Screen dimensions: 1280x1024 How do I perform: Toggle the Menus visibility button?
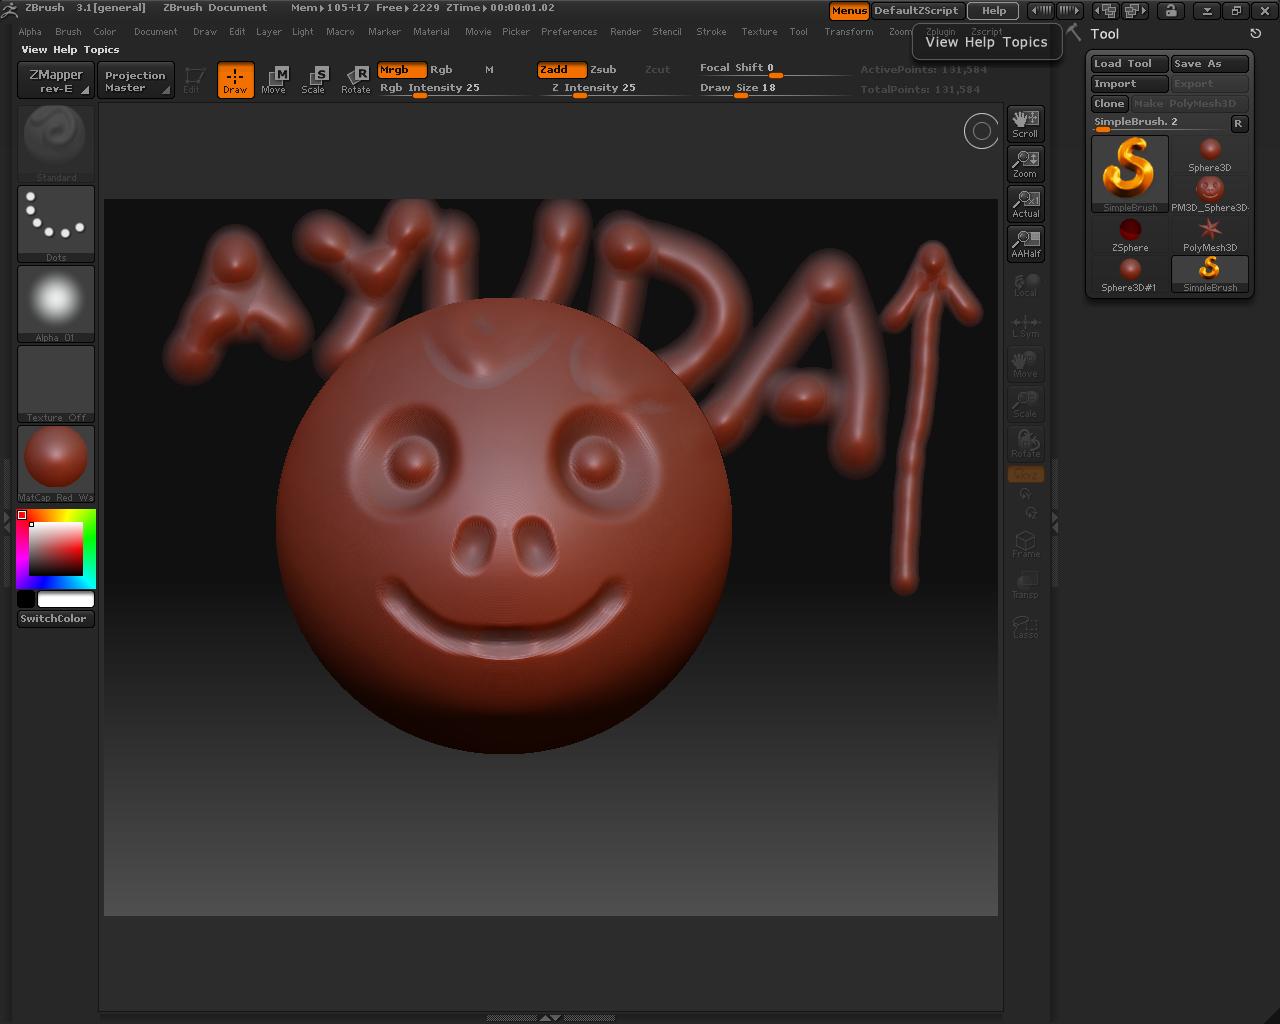point(849,11)
